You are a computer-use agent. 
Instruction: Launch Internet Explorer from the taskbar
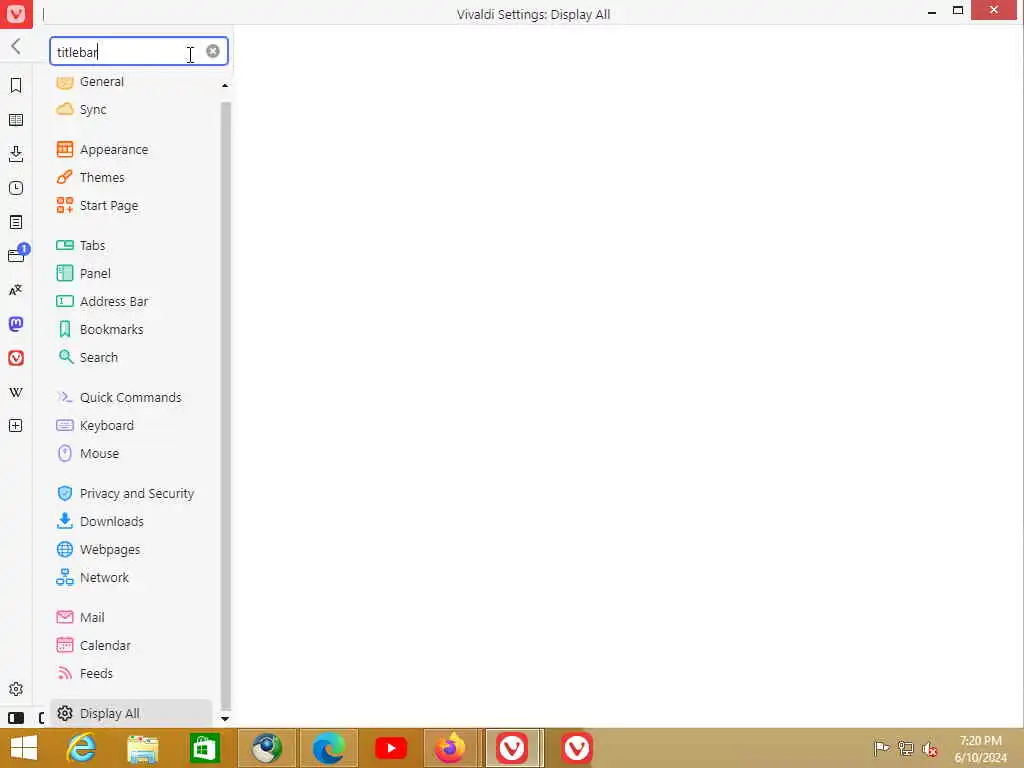[x=81, y=748]
